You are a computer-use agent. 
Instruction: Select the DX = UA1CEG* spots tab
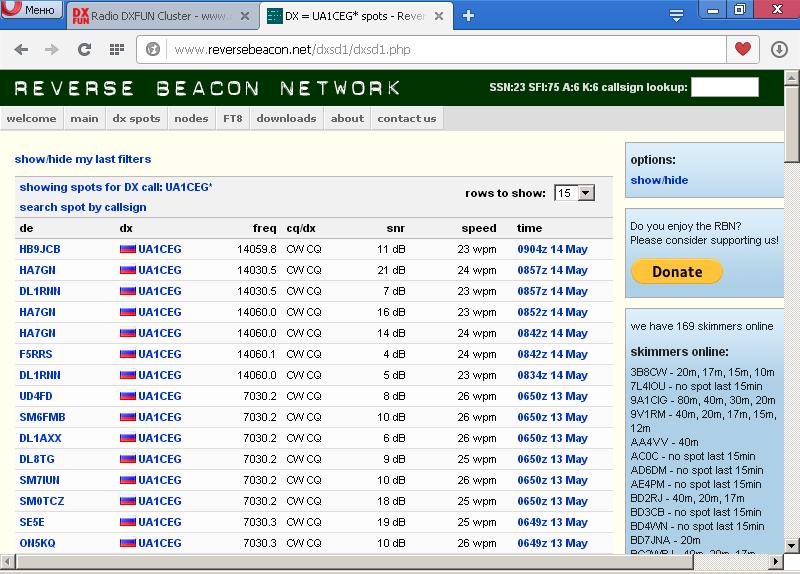[x=355, y=16]
